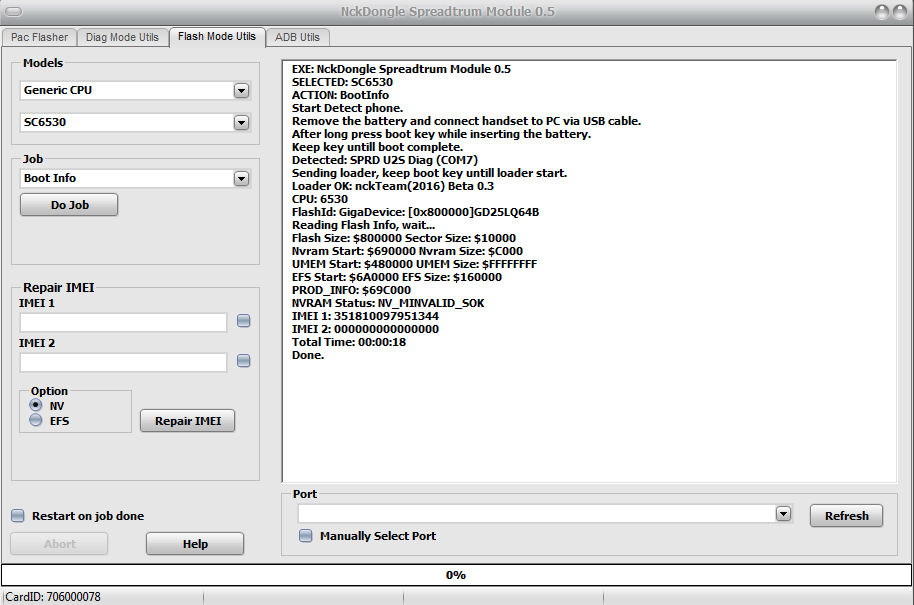914x605 pixels.
Task: Click the log line 'IMEI 2: 000000000000000'
Action: (365, 329)
